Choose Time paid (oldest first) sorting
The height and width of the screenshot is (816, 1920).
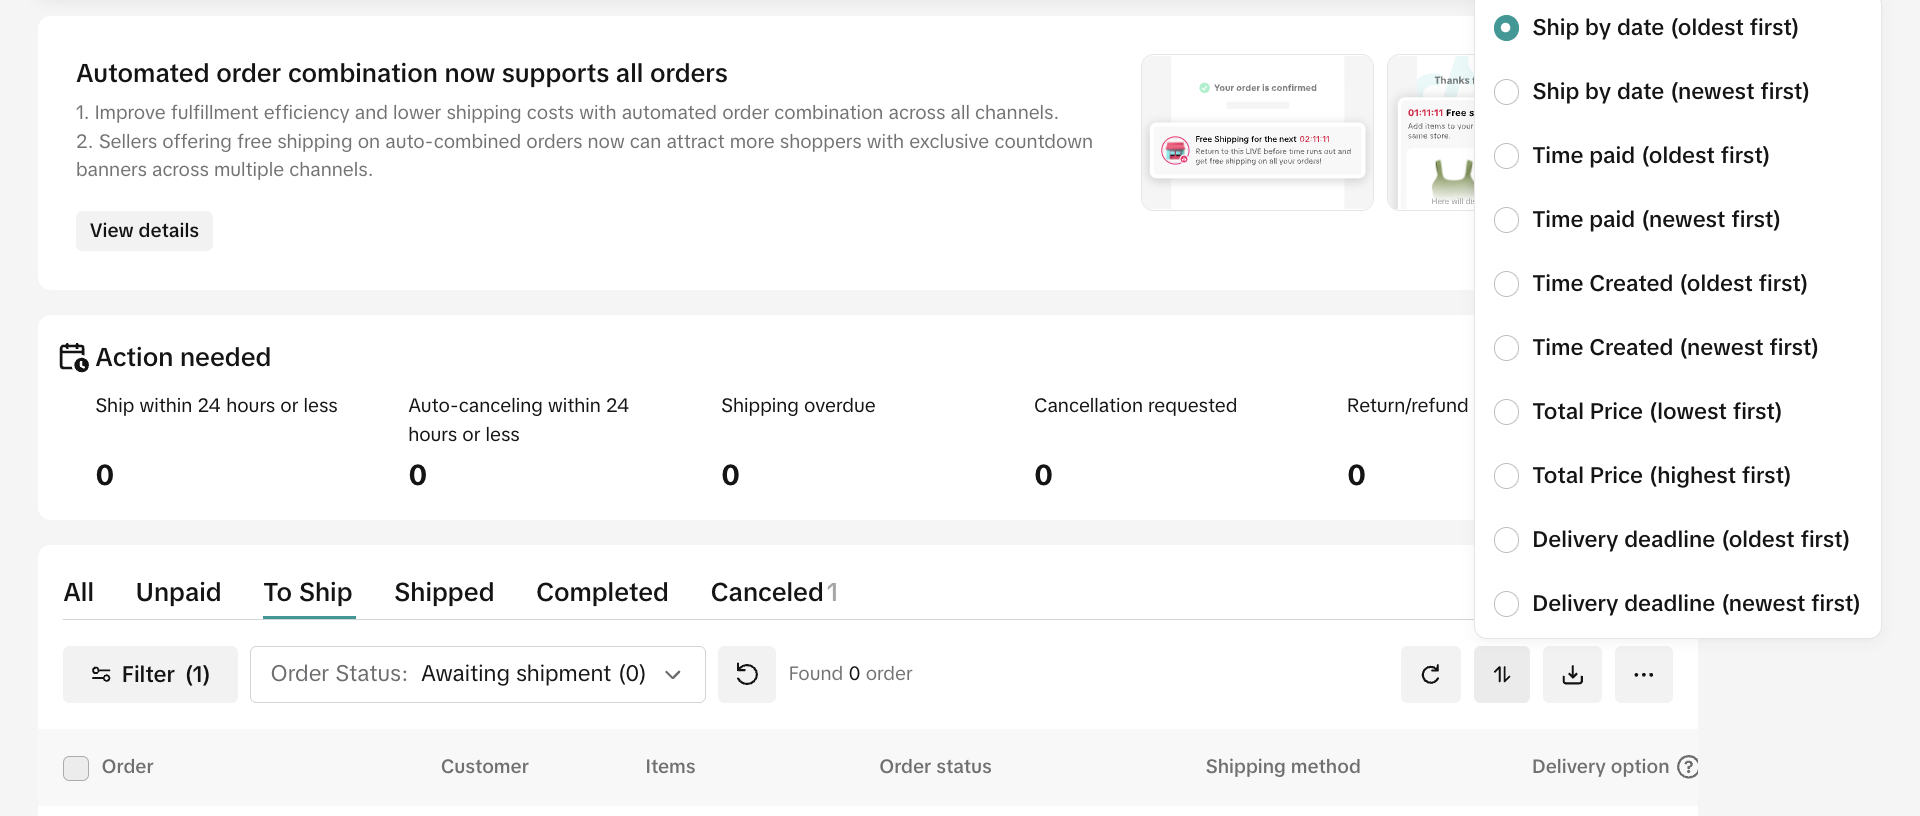point(1506,156)
